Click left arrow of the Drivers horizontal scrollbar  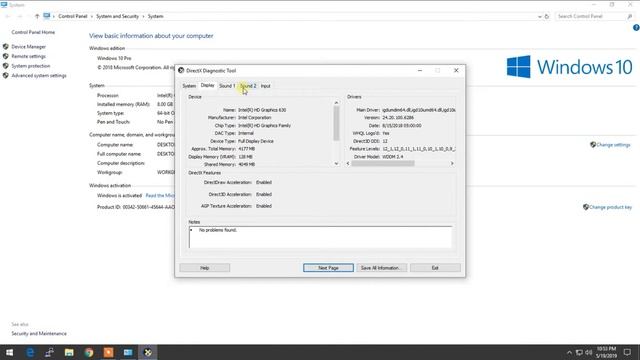point(348,163)
